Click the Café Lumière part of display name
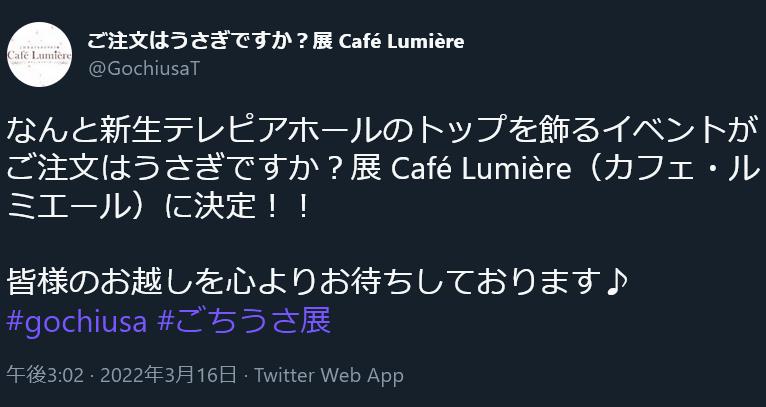The height and width of the screenshot is (407, 766). tap(401, 42)
